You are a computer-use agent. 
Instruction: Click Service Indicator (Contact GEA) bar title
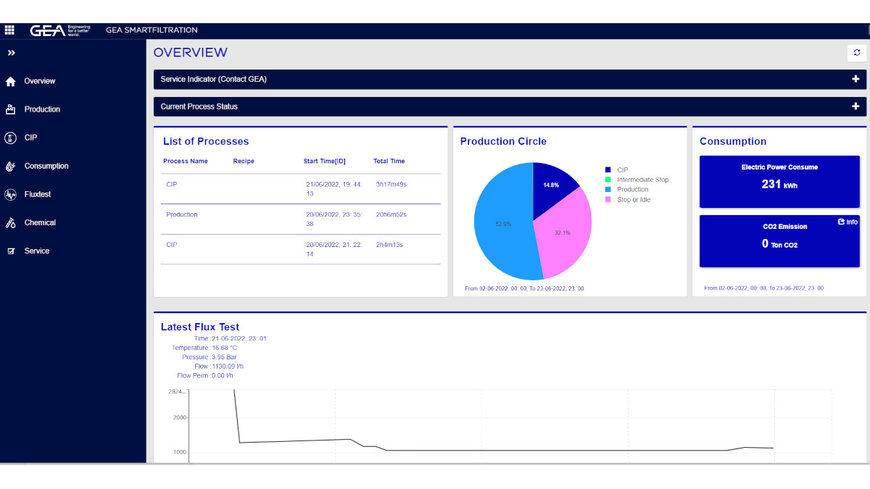pyautogui.click(x=214, y=79)
